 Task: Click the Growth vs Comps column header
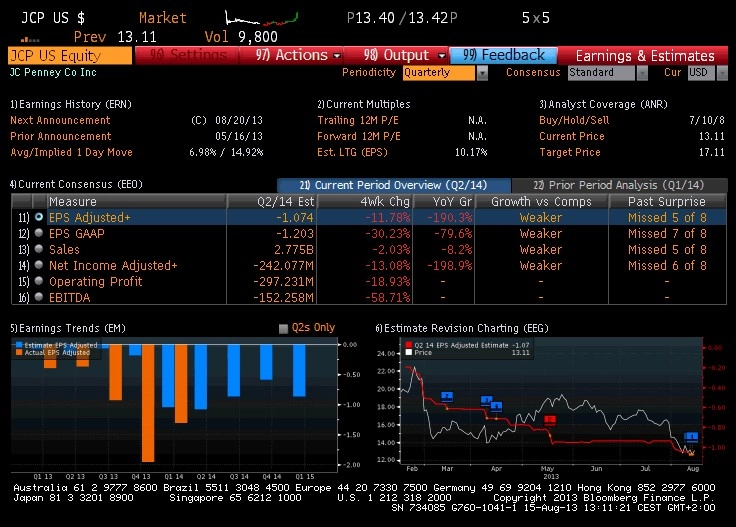click(541, 201)
